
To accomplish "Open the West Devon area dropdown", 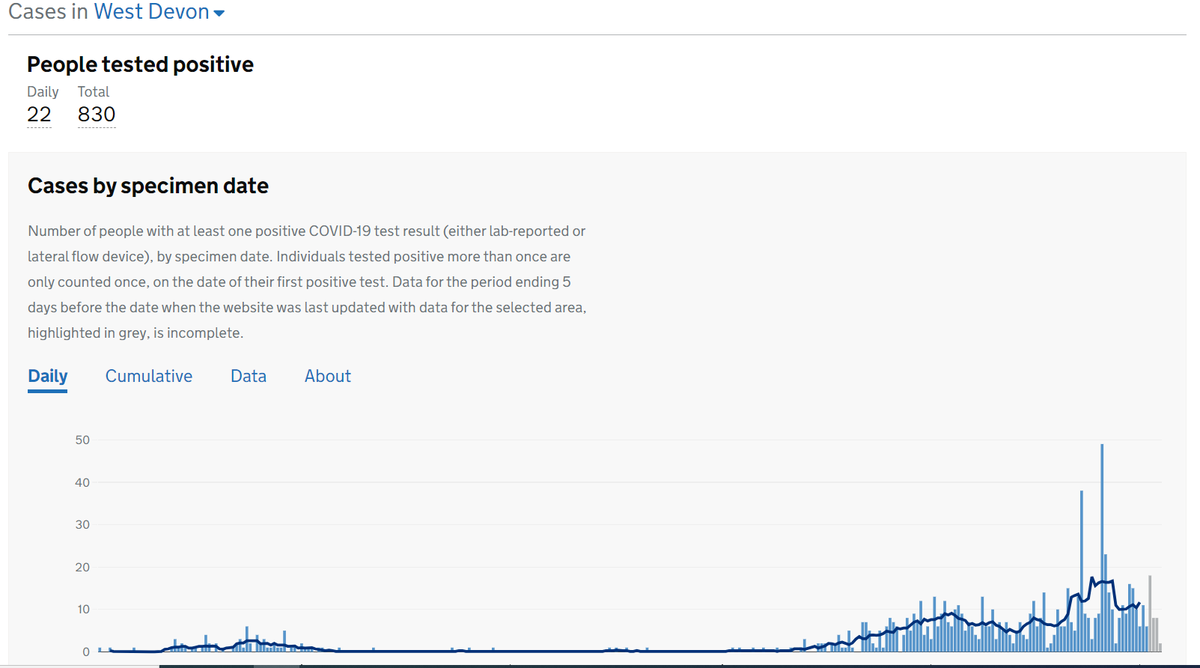I will 159,12.
